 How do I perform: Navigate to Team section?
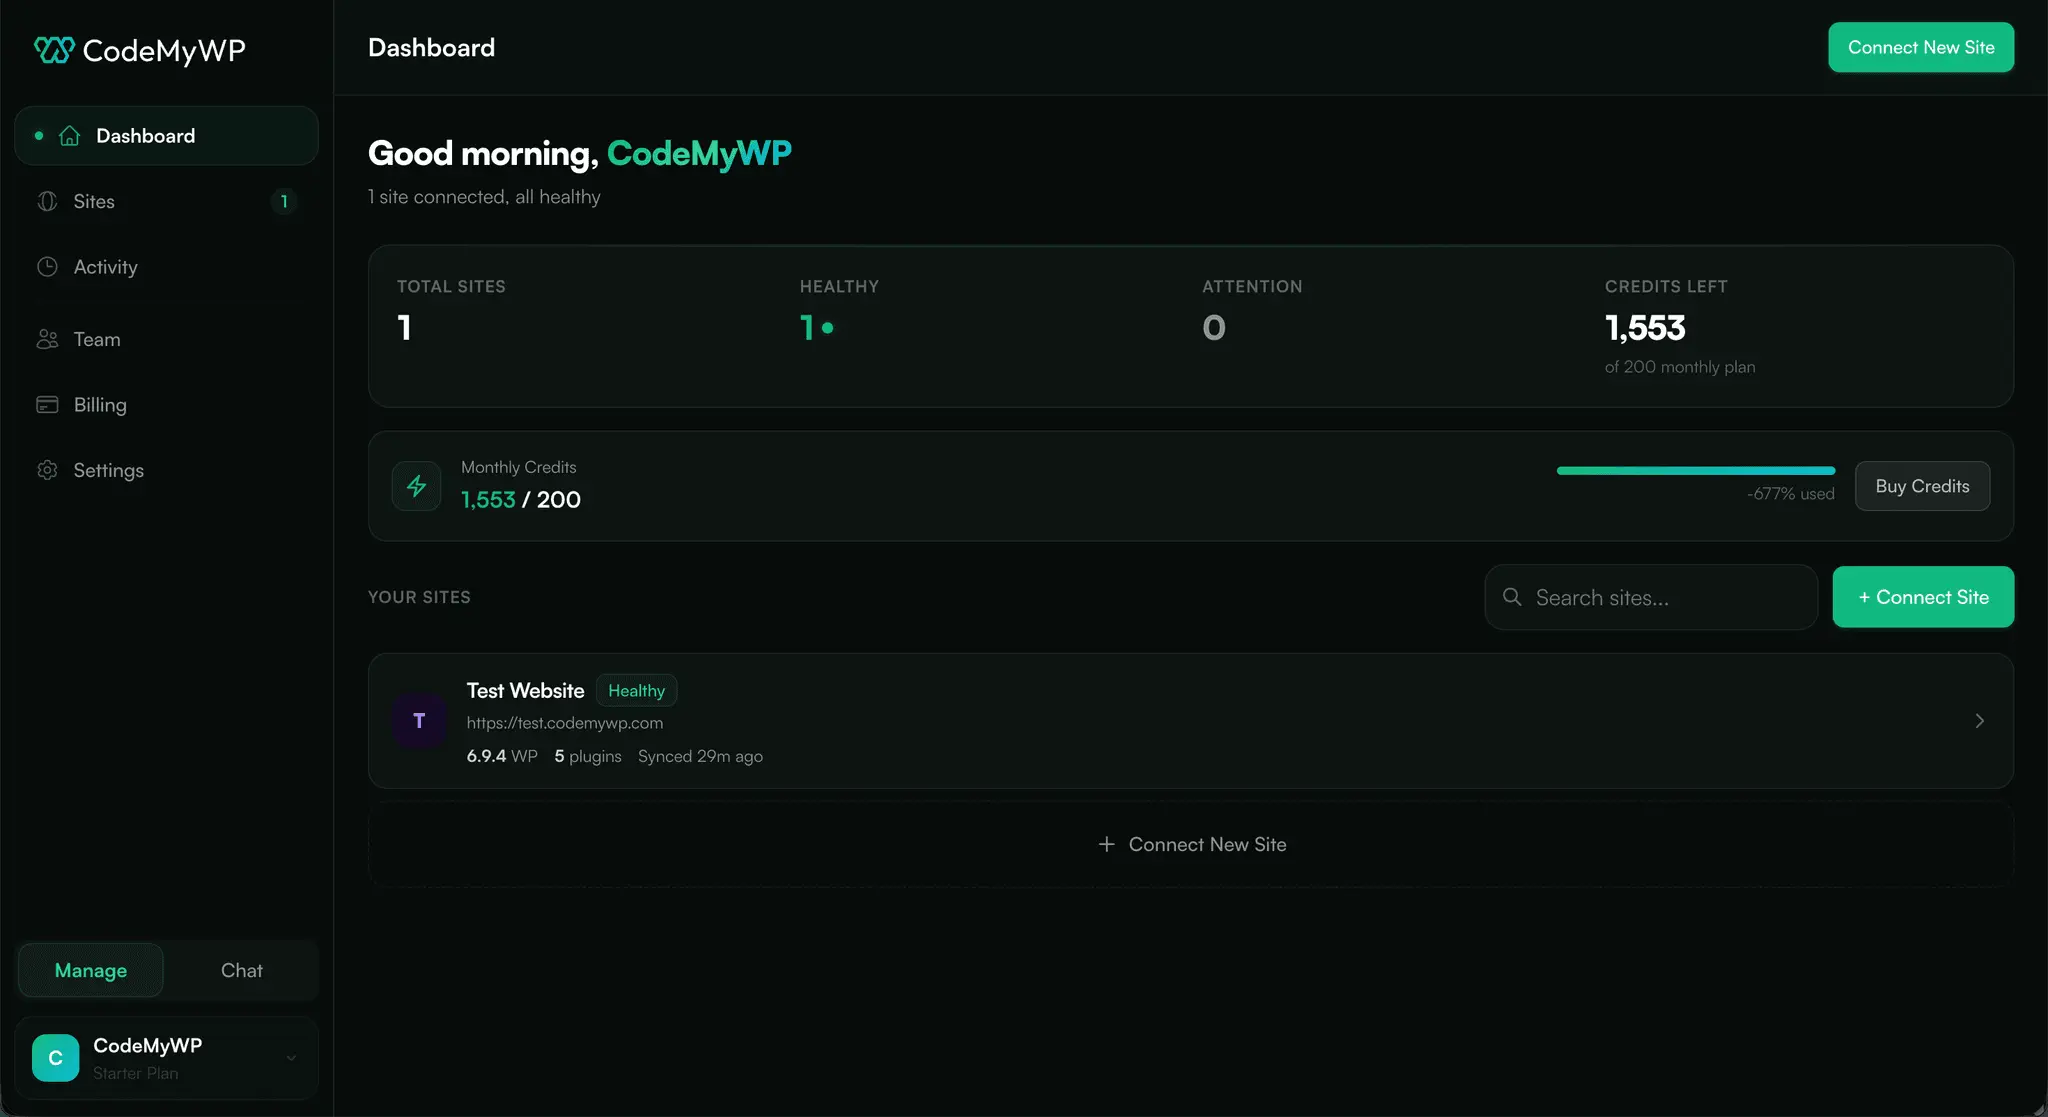pos(167,339)
